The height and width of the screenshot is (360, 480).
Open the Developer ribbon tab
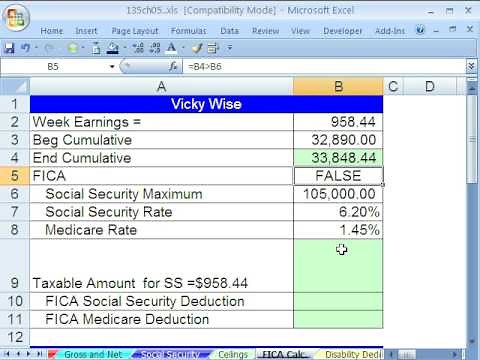pyautogui.click(x=342, y=31)
